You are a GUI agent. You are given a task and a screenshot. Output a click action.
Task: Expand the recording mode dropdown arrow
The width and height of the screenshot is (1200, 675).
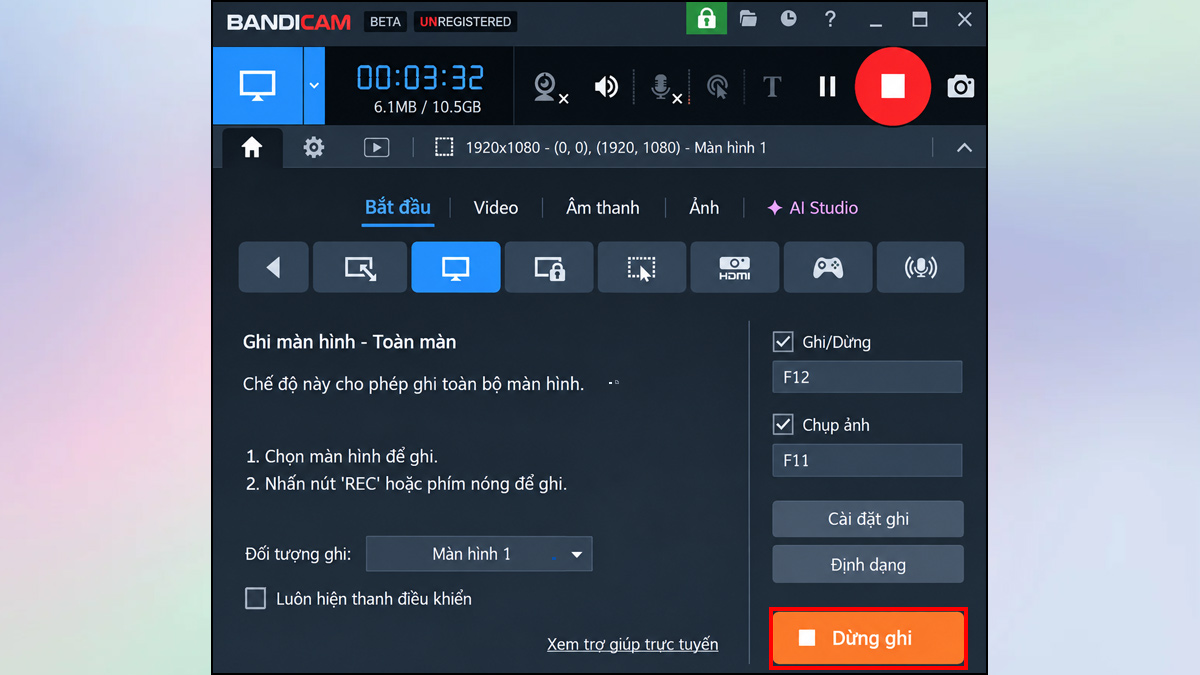[x=314, y=86]
